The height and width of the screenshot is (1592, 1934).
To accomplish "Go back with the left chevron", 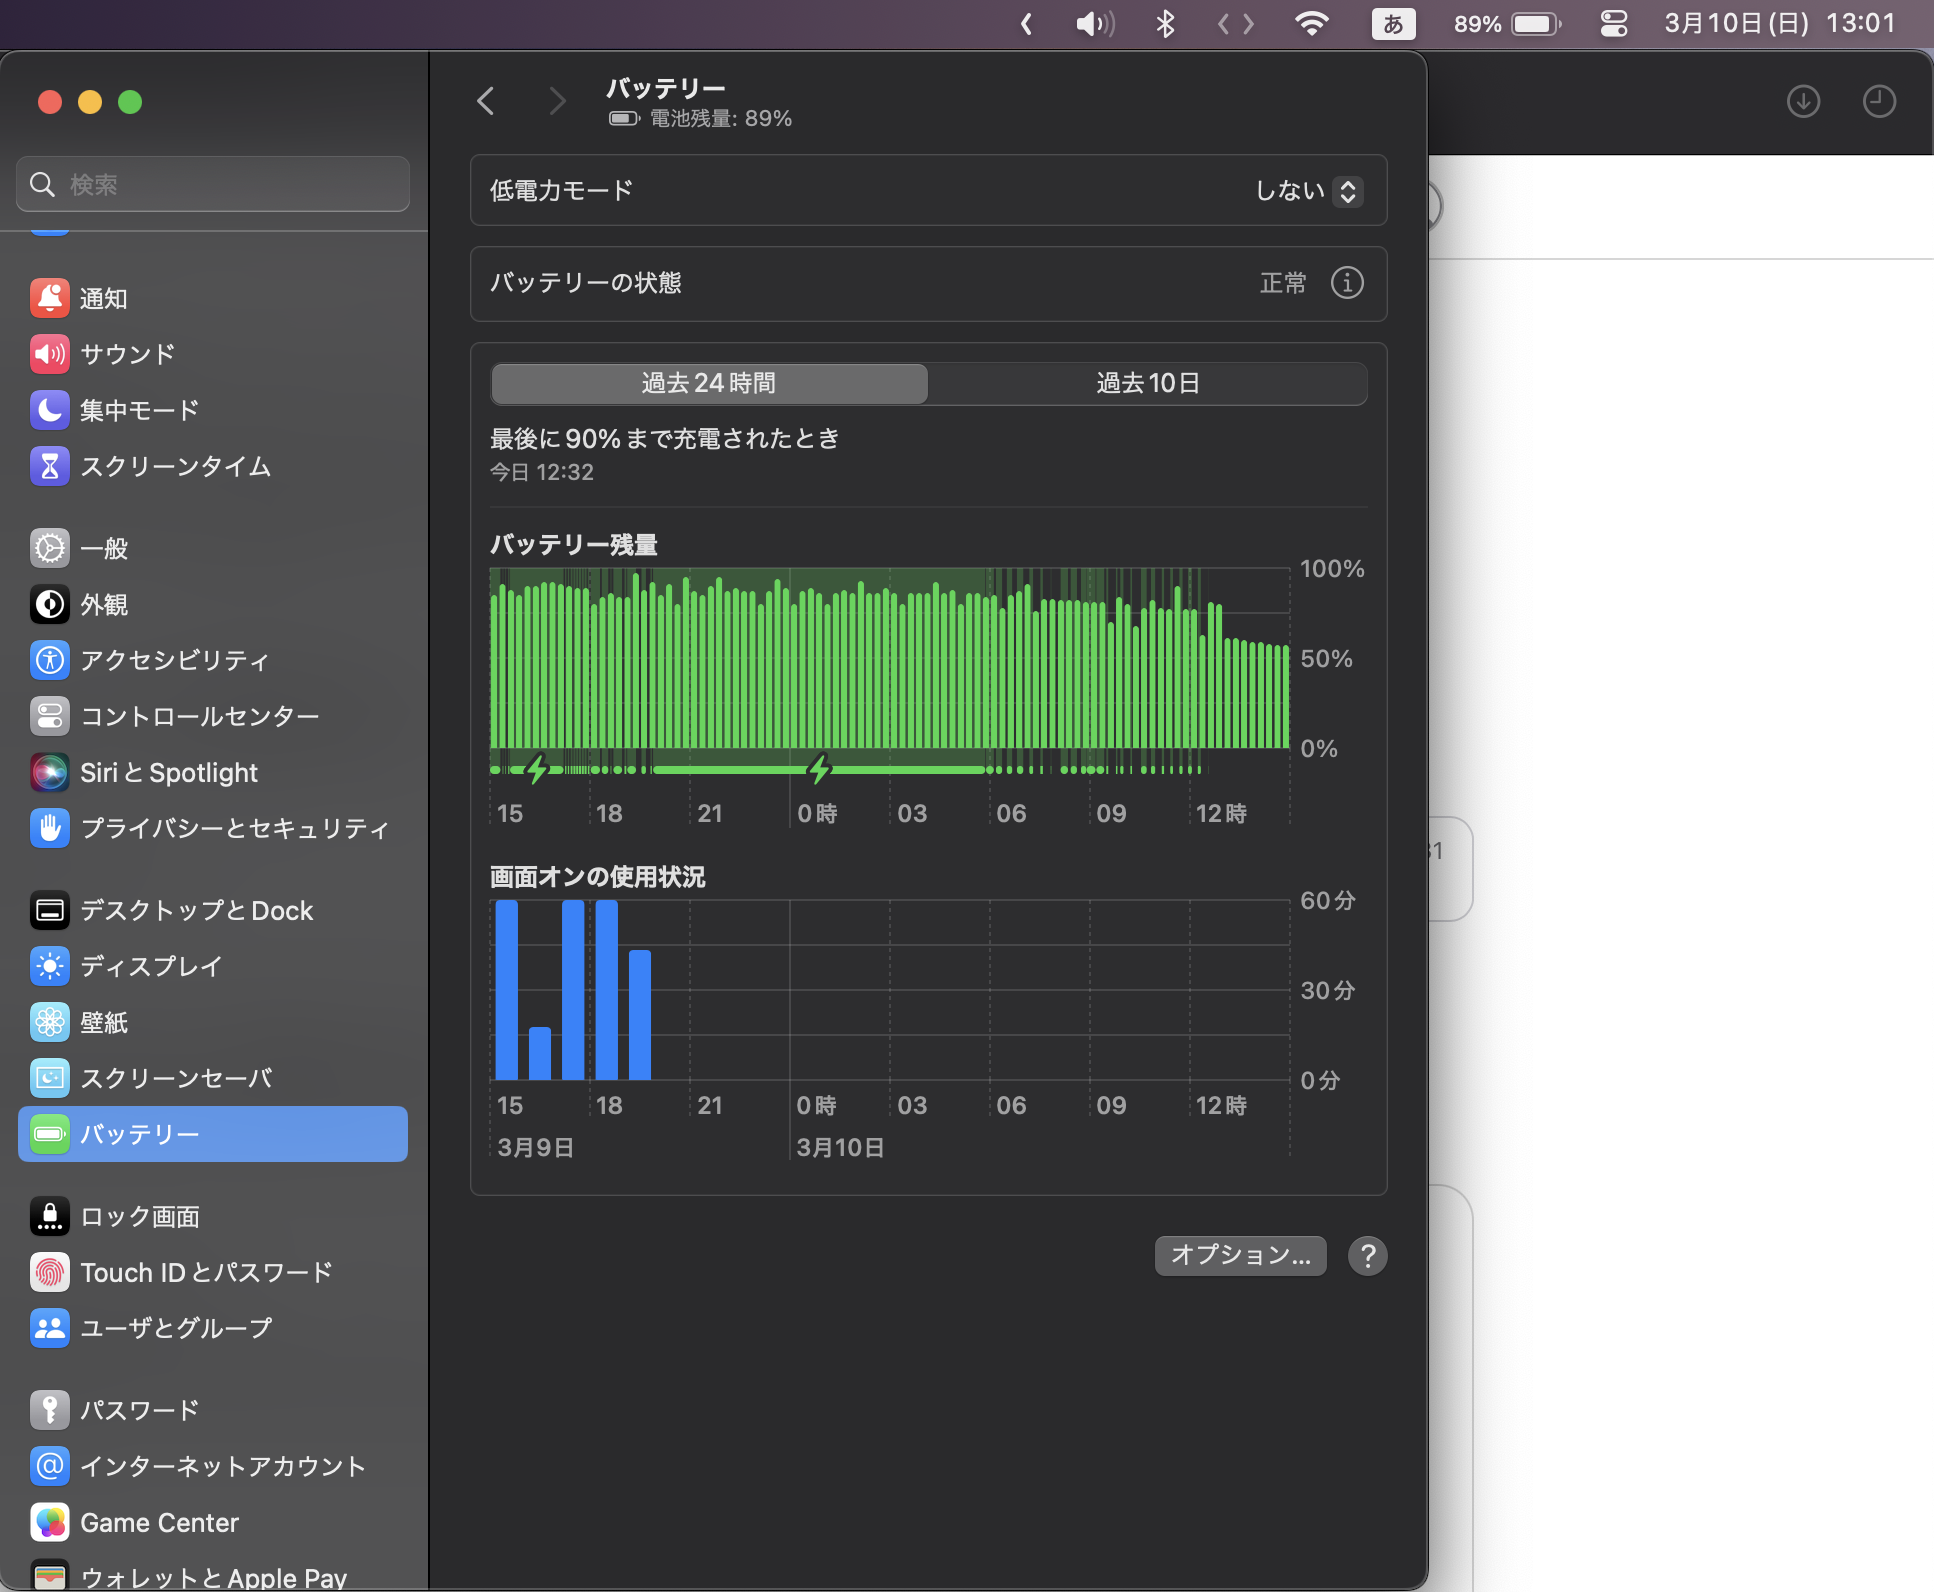I will [486, 101].
